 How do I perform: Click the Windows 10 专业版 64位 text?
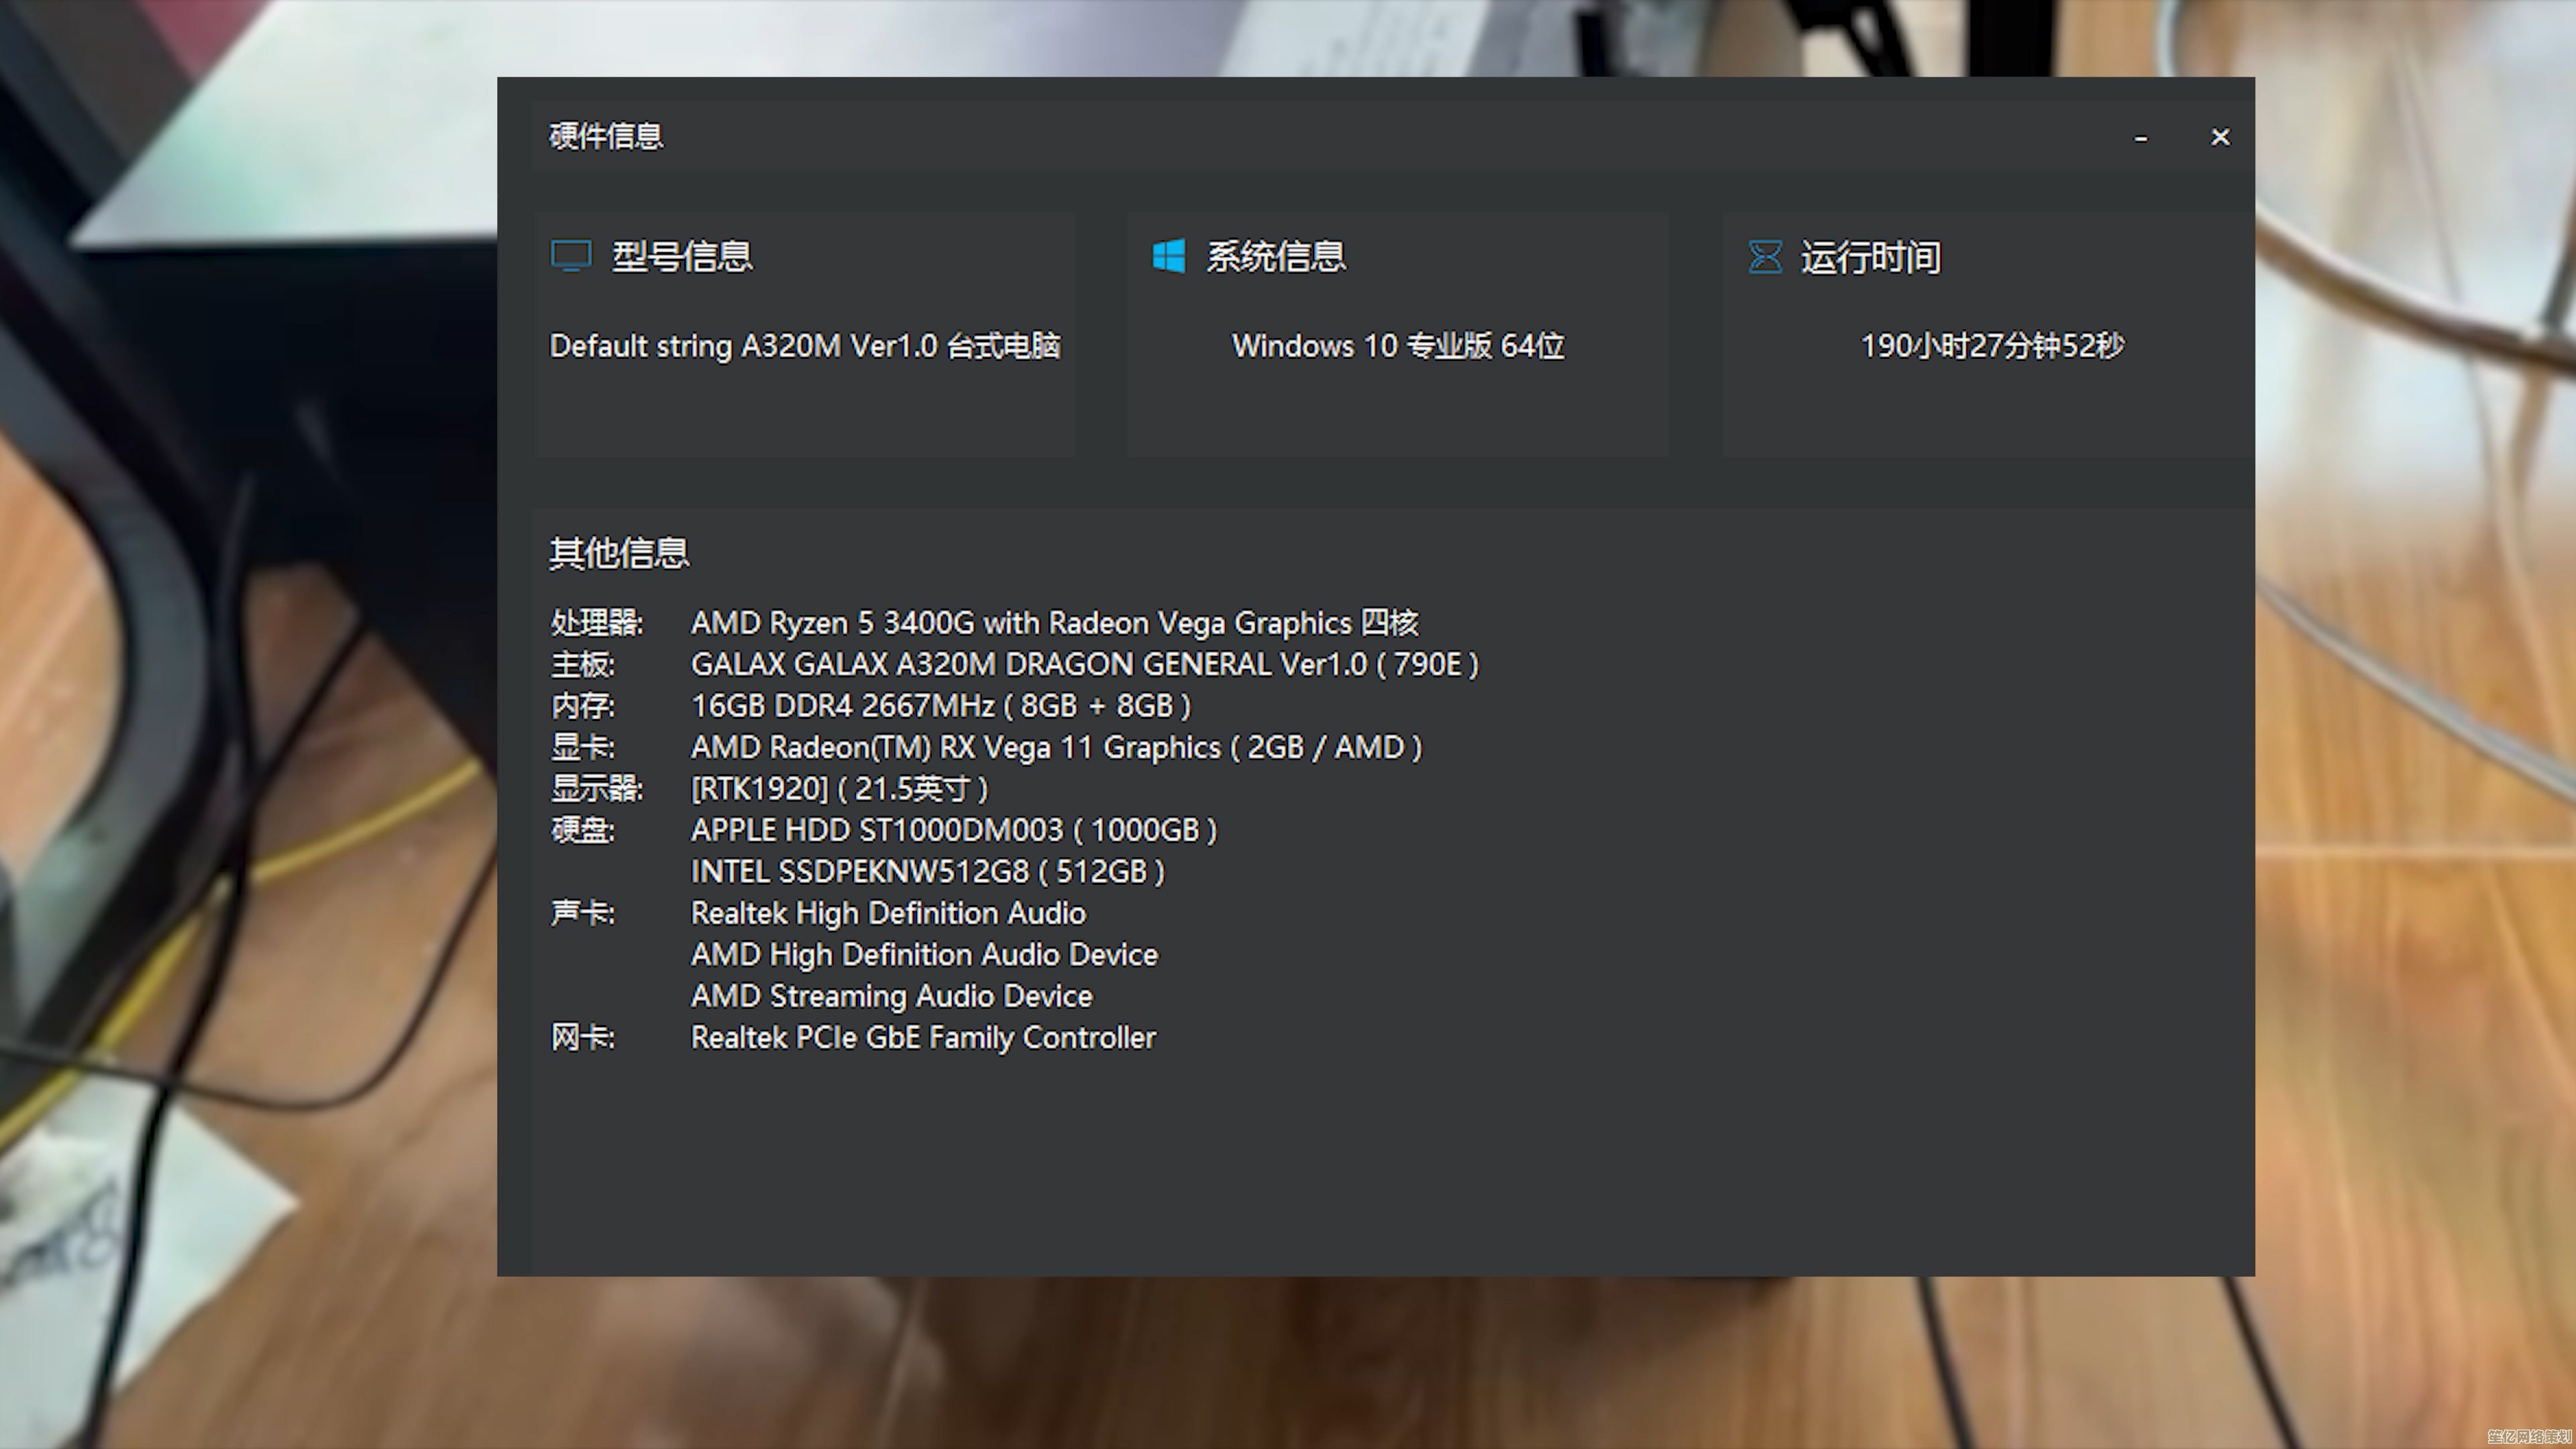click(1398, 346)
